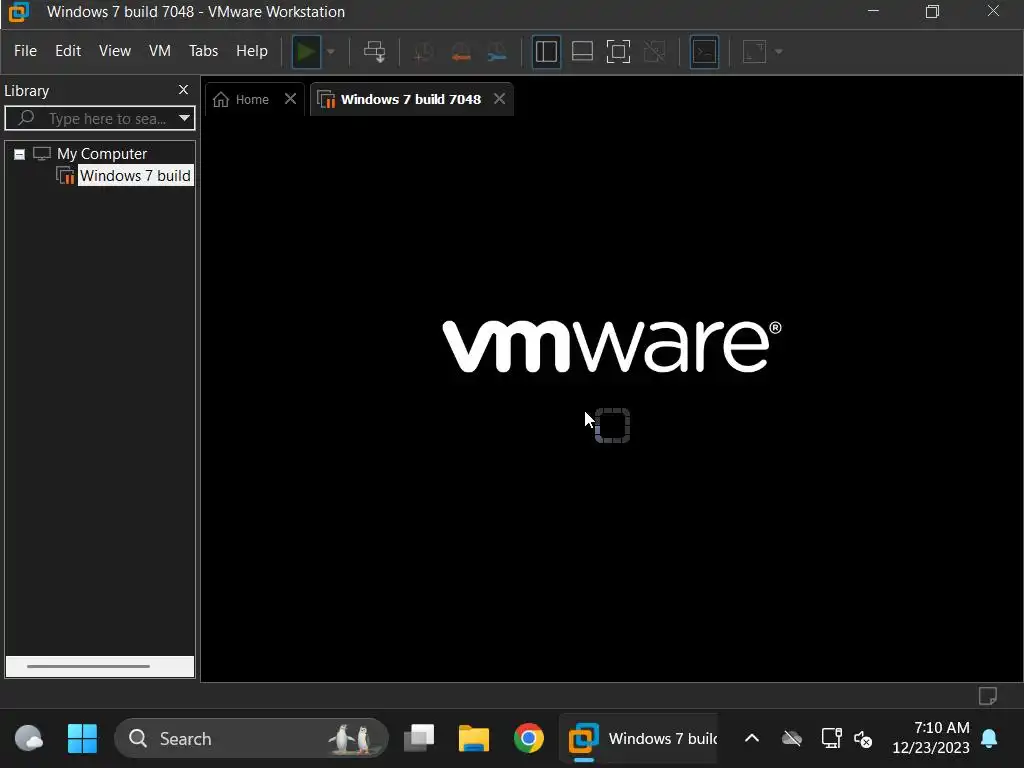Viewport: 1024px width, 768px height.
Task: Toggle the console view icon
Action: tap(704, 52)
